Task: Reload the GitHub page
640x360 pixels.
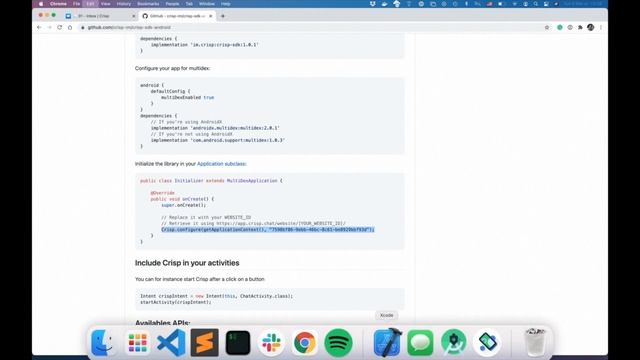Action: pos(60,27)
